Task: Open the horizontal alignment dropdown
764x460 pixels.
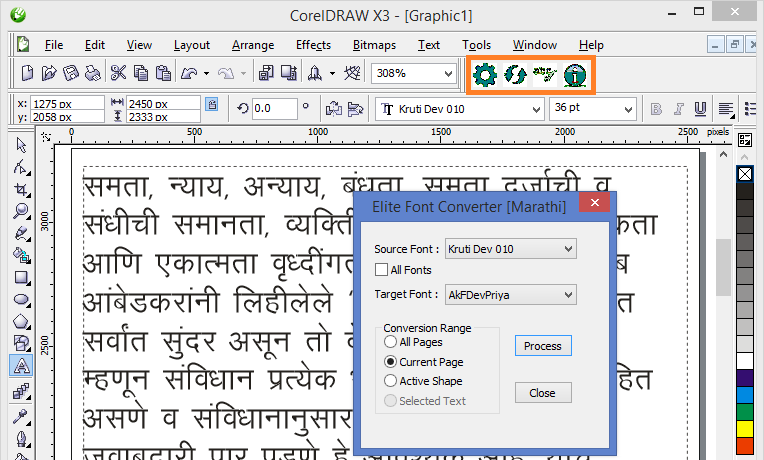Action: coord(726,109)
